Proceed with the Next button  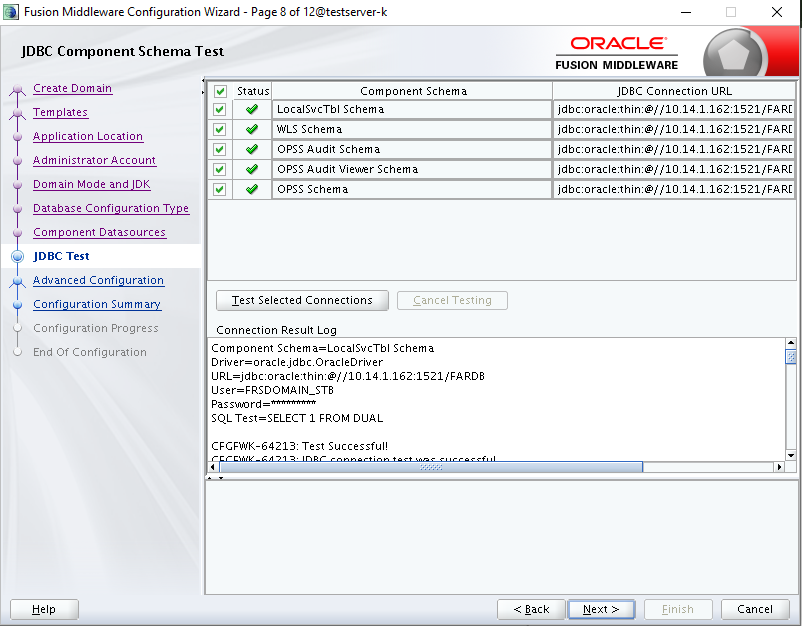(601, 609)
